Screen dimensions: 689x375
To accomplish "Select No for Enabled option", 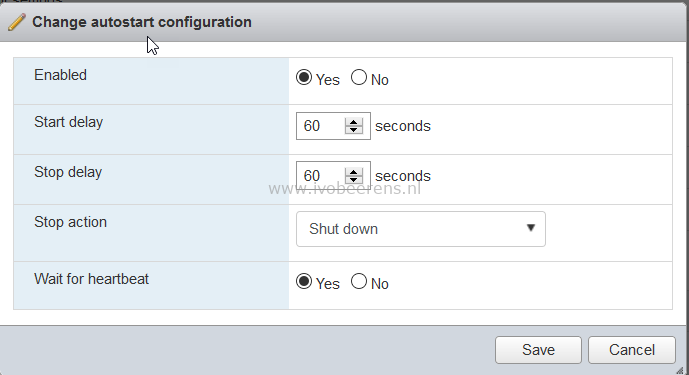I will pos(359,78).
